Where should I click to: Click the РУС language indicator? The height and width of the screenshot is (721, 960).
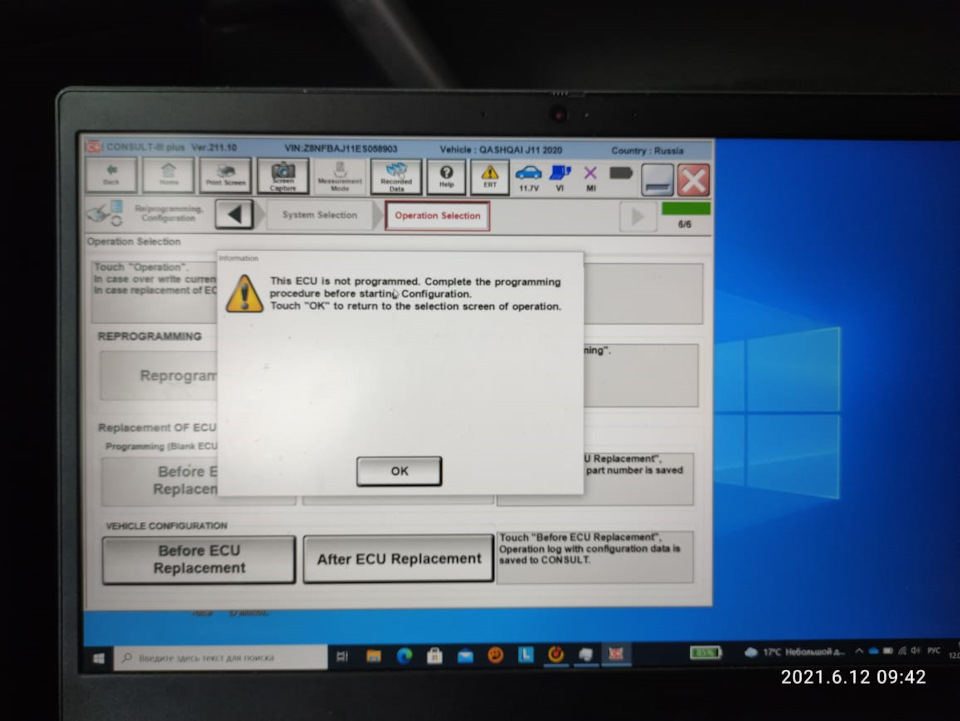934,651
